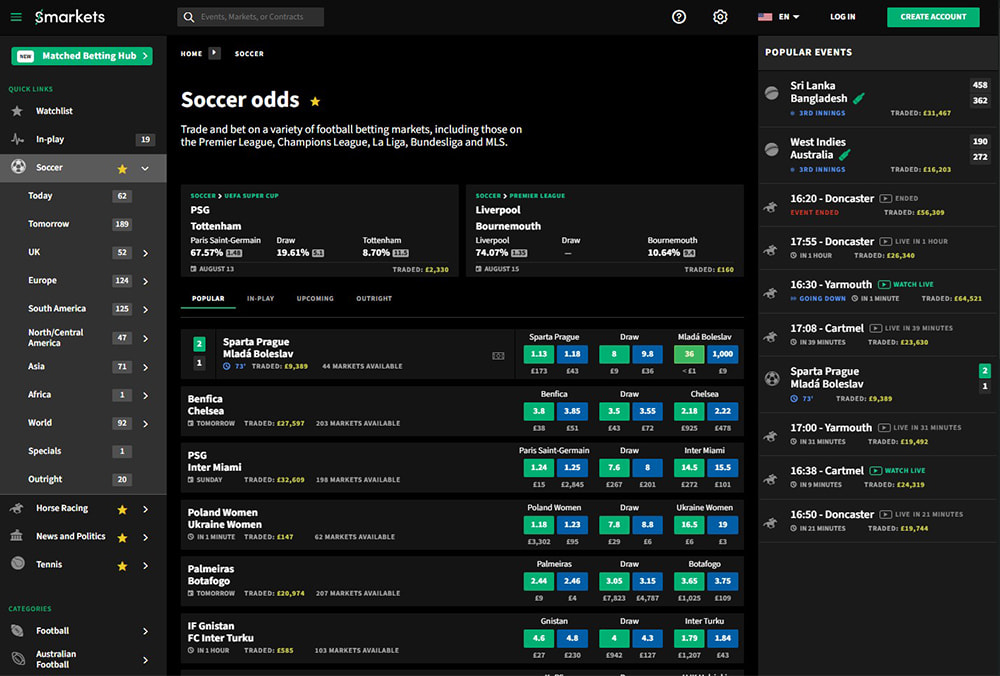Click the Tennis ball icon in sidebar
1000x676 pixels.
coord(18,564)
